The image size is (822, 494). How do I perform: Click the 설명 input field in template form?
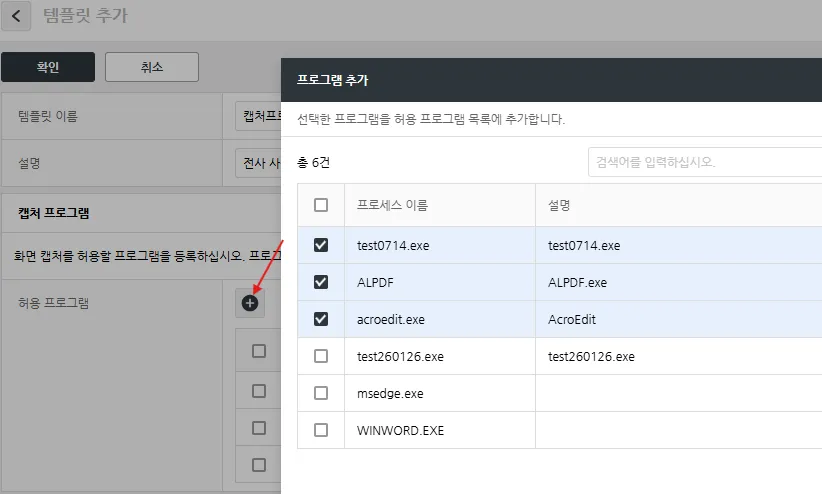pos(258,163)
